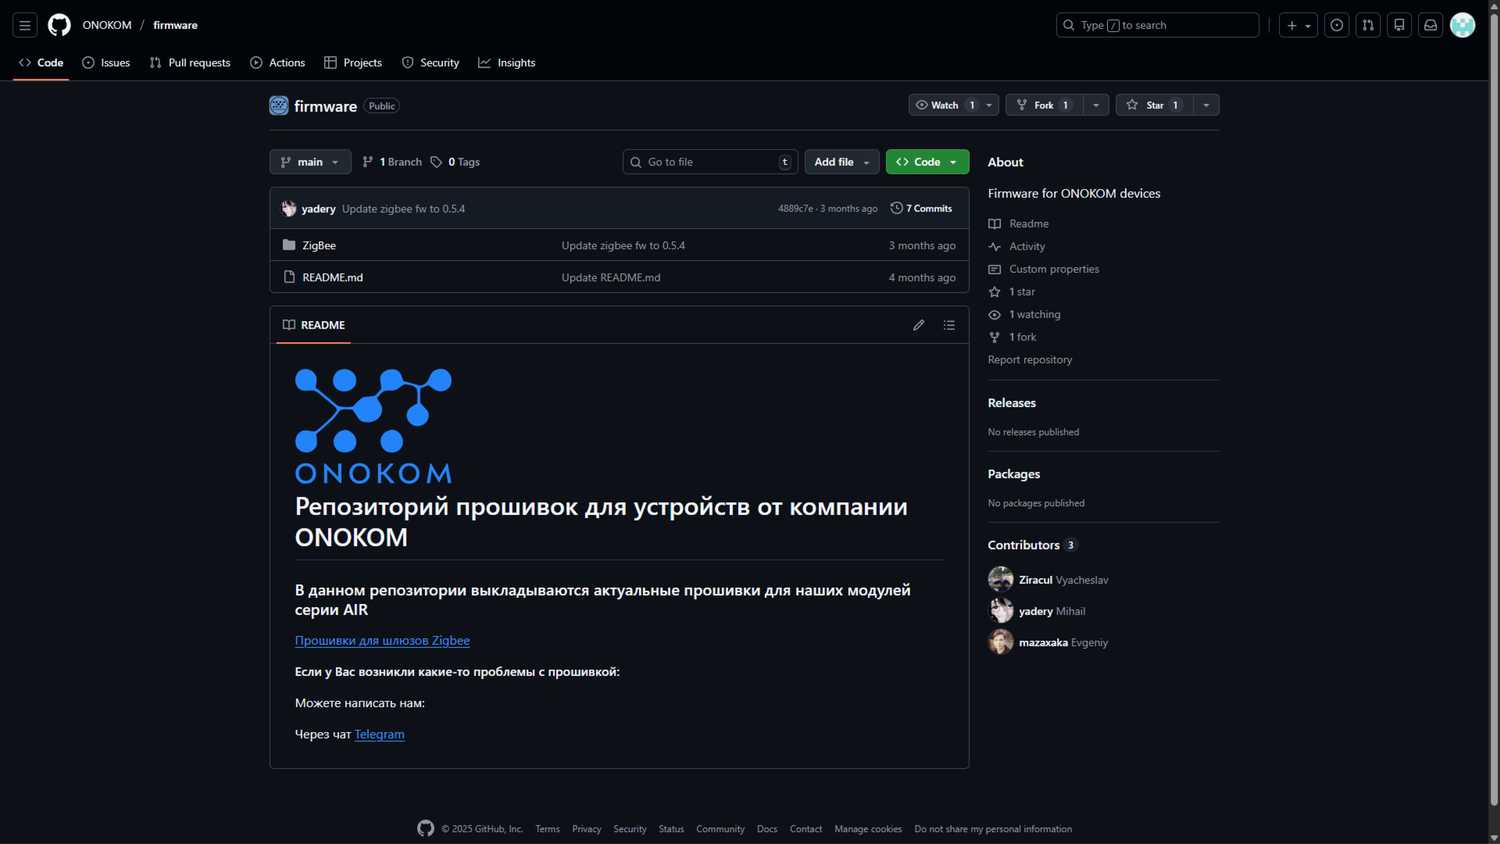Edit README using the pencil icon
Viewport: 1500px width, 844px height.
(x=918, y=325)
